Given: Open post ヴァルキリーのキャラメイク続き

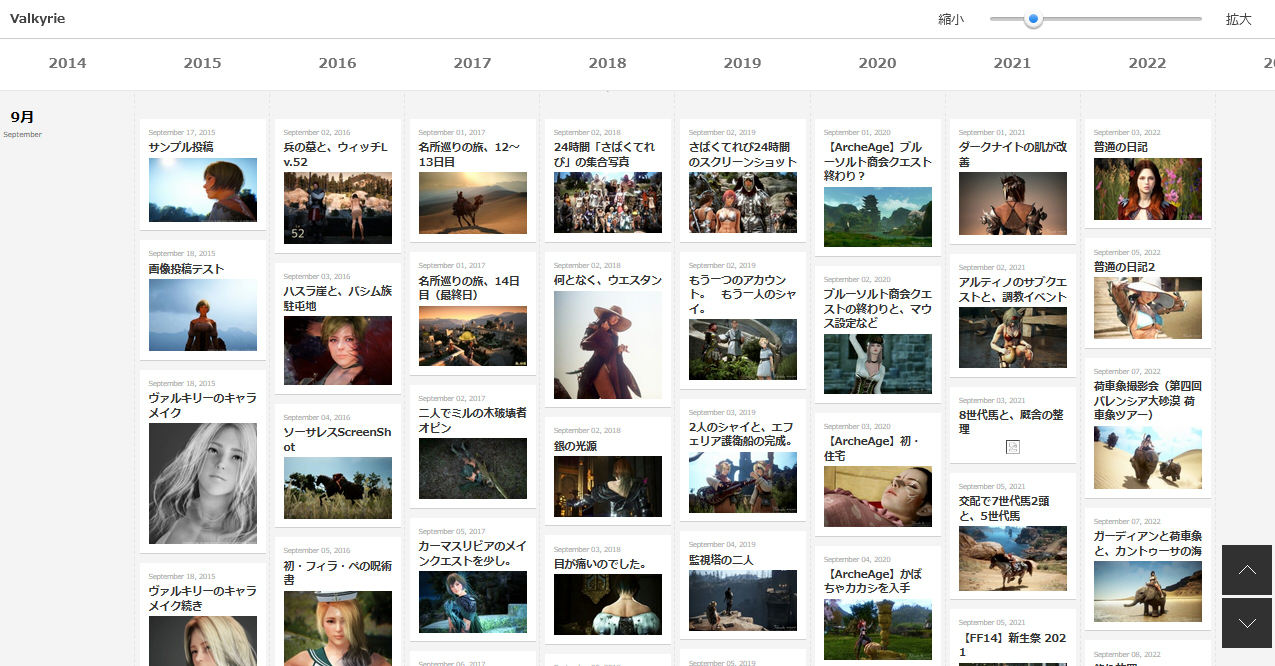Looking at the screenshot, I should point(203,598).
